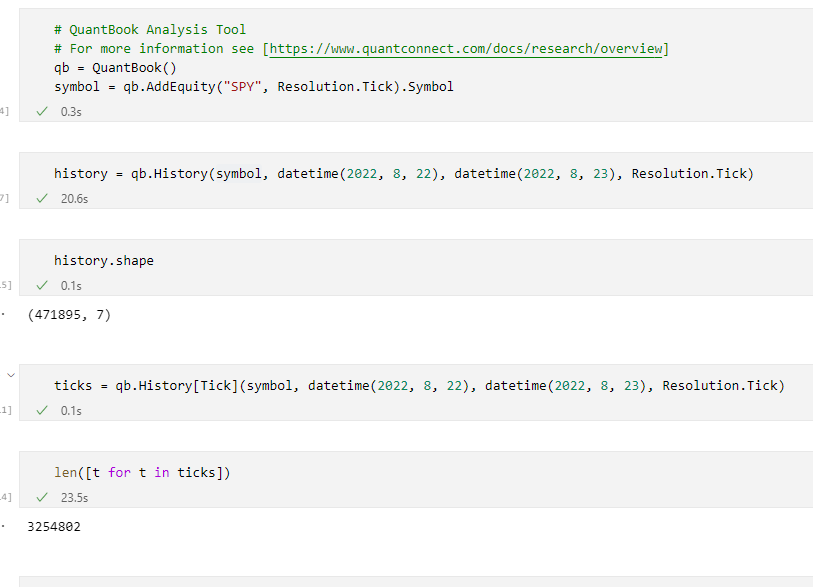Screen dimensions: 813x587
Task: Collapse the ticks History[Tick] cell chevron
Action: [11, 375]
